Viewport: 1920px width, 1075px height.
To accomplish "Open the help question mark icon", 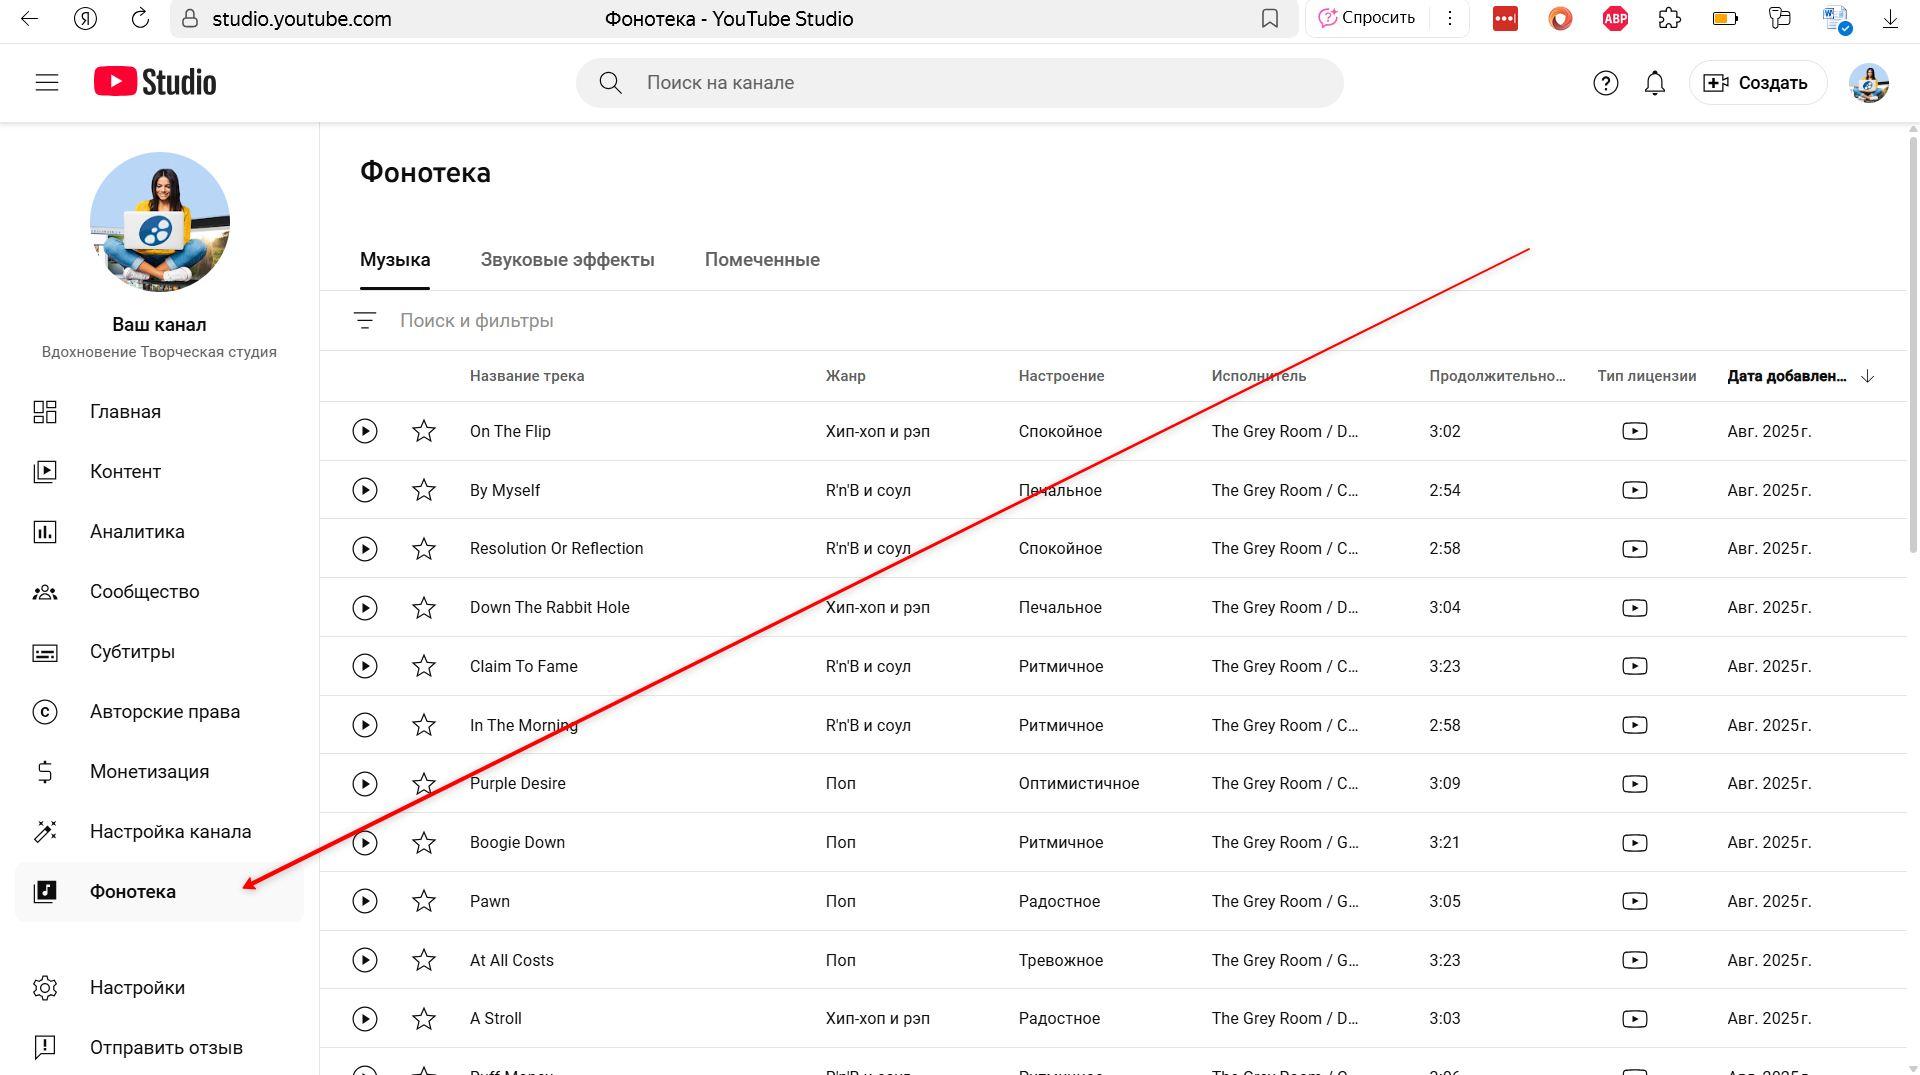I will tap(1605, 83).
